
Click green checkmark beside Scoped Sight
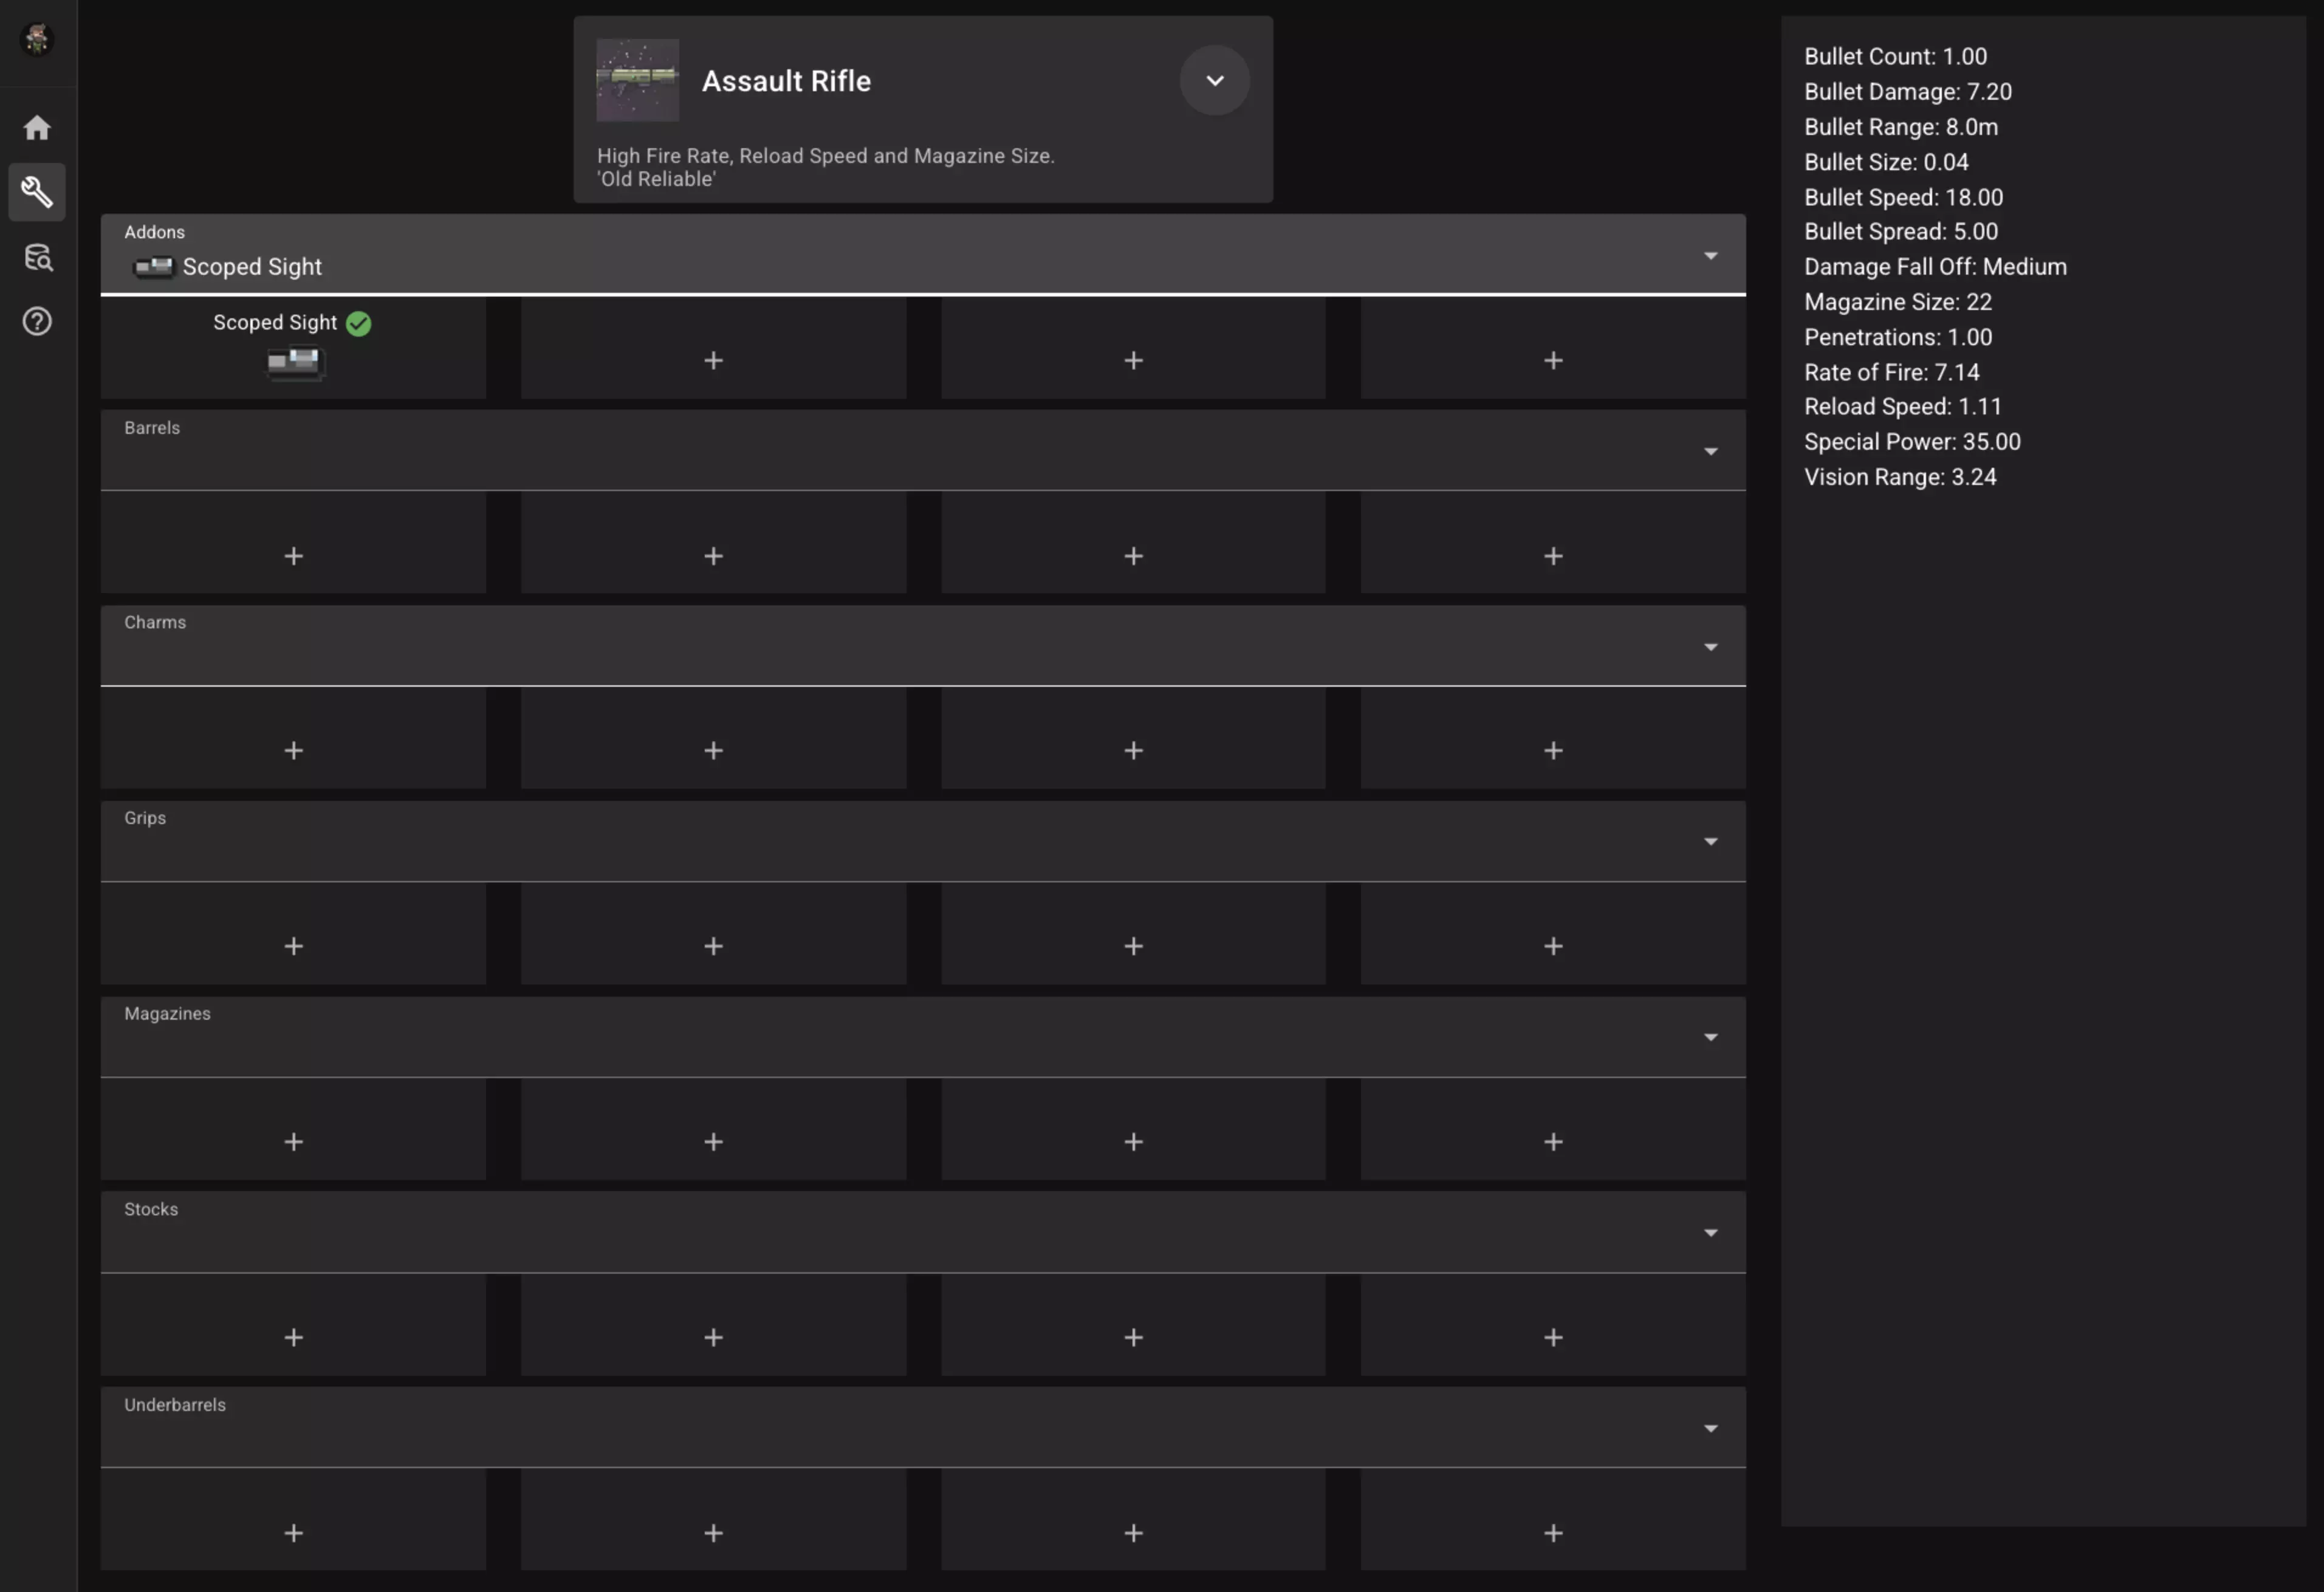[358, 323]
